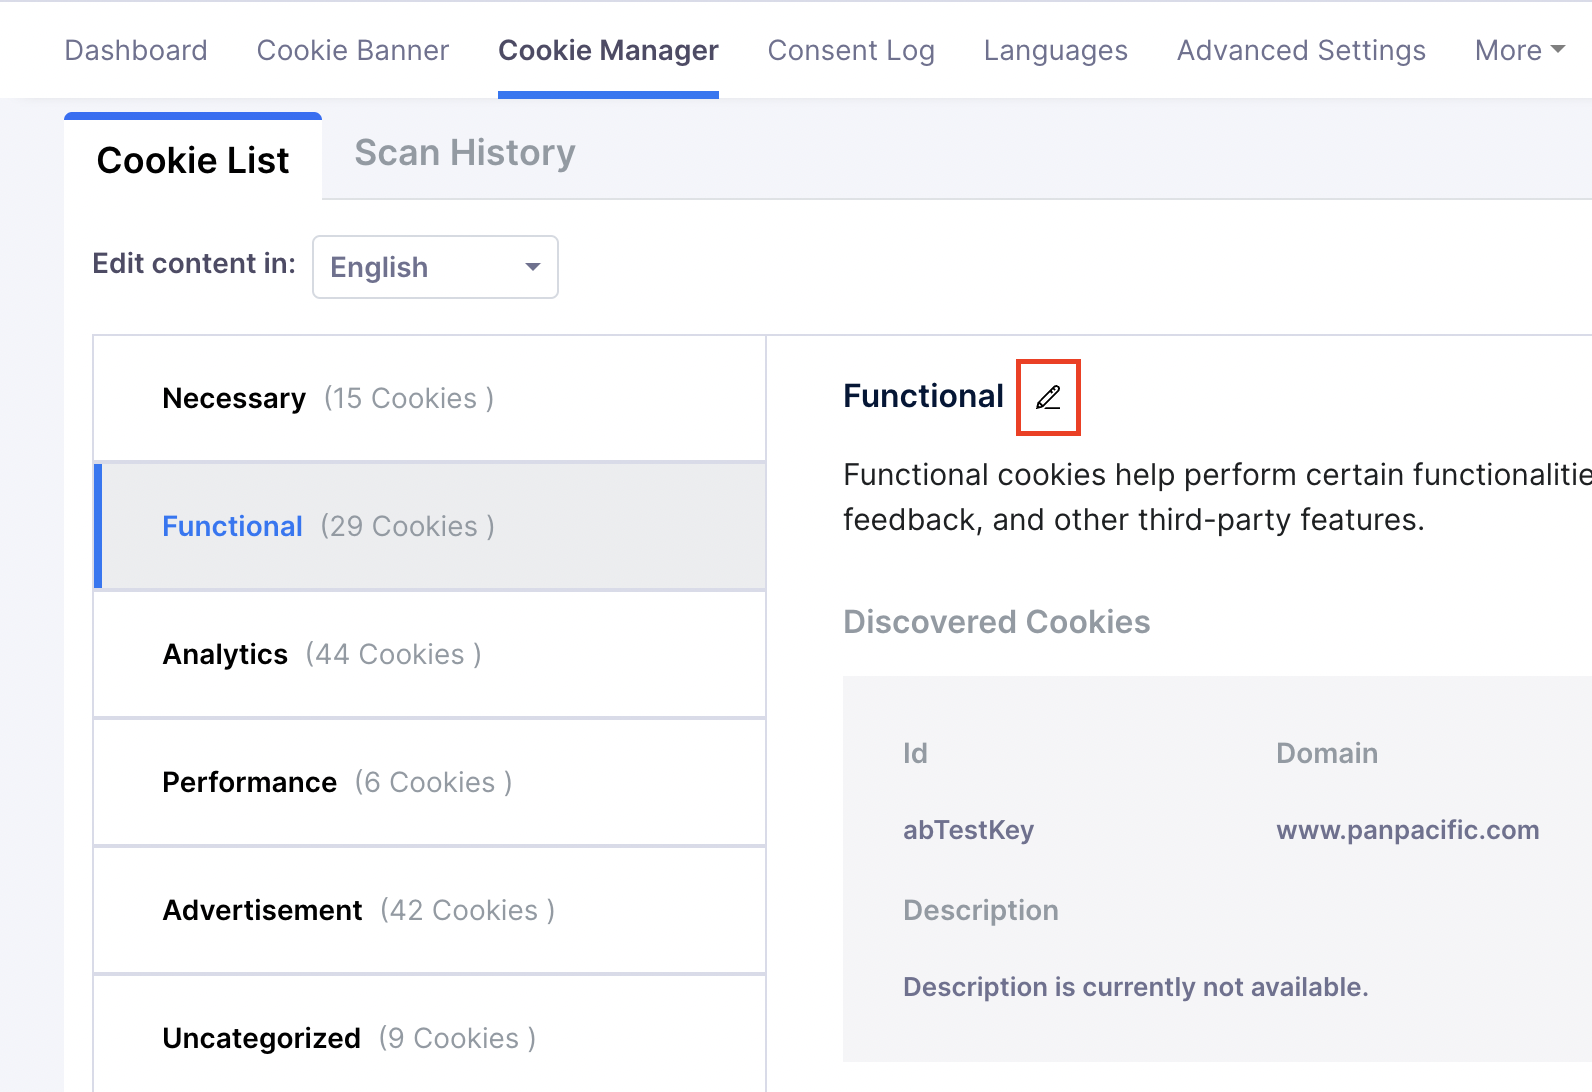This screenshot has height=1092, width=1592.
Task: Go to Cookie Banner tab
Action: pos(353,50)
